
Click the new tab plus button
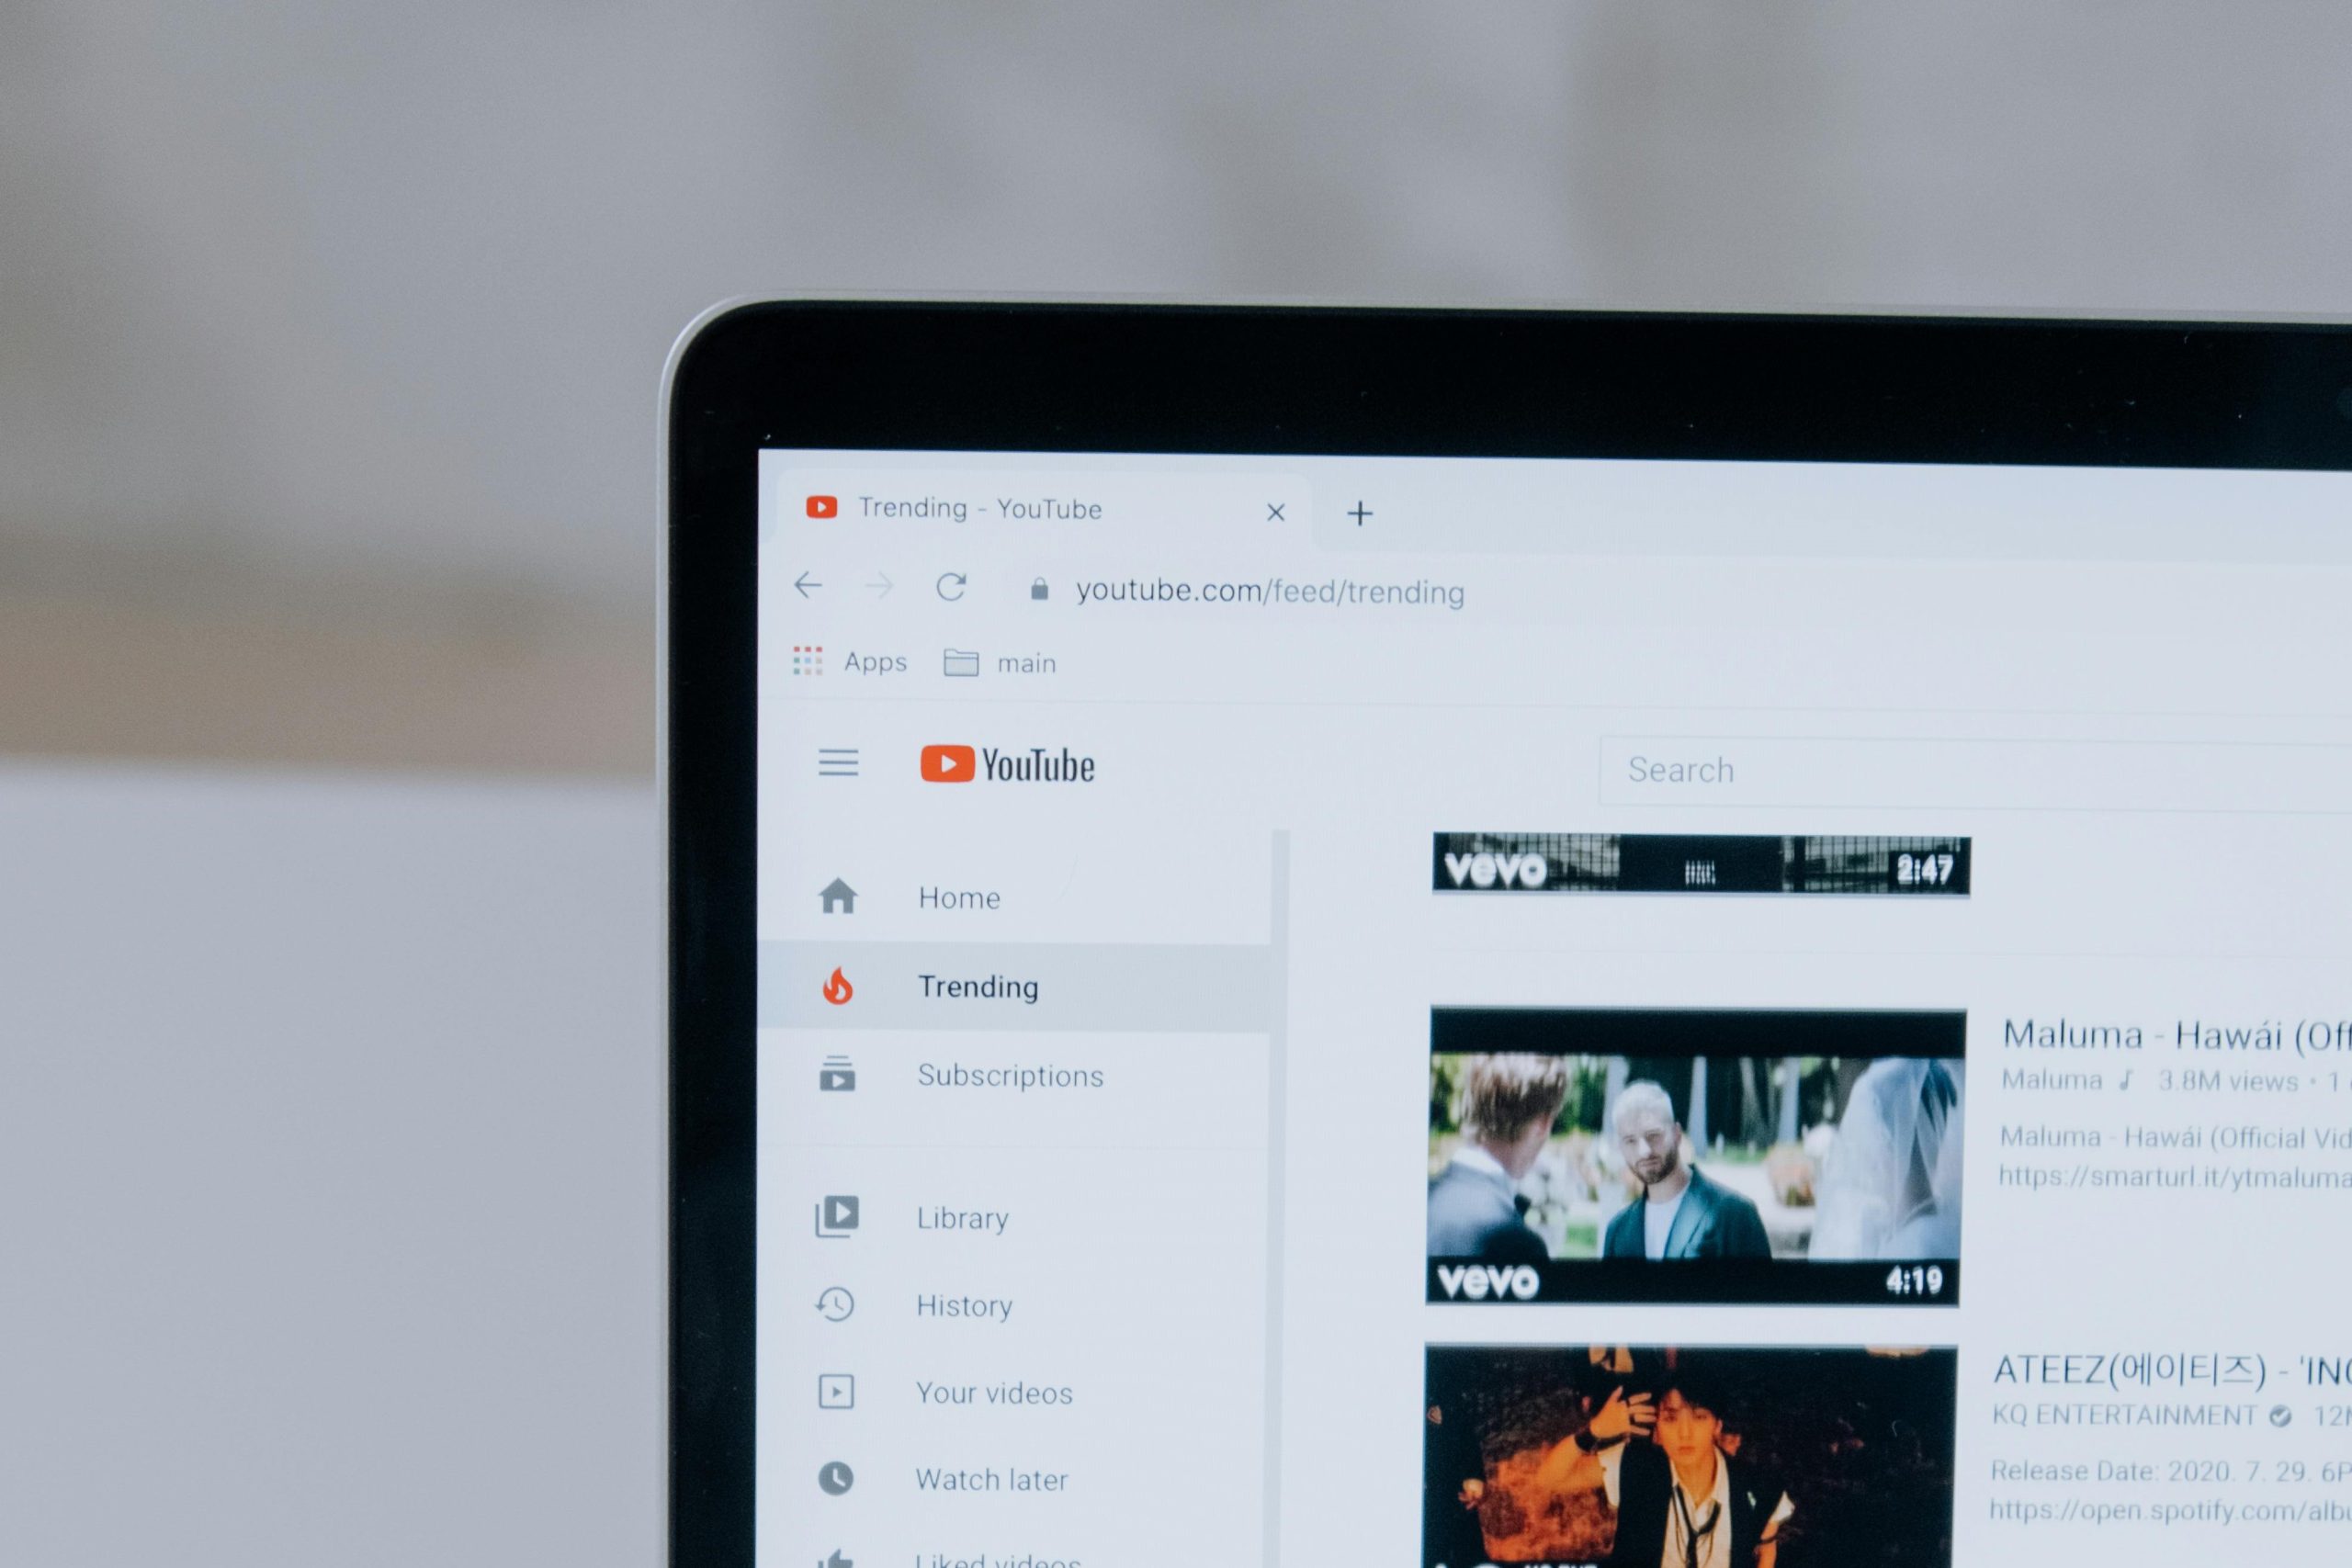tap(1363, 511)
